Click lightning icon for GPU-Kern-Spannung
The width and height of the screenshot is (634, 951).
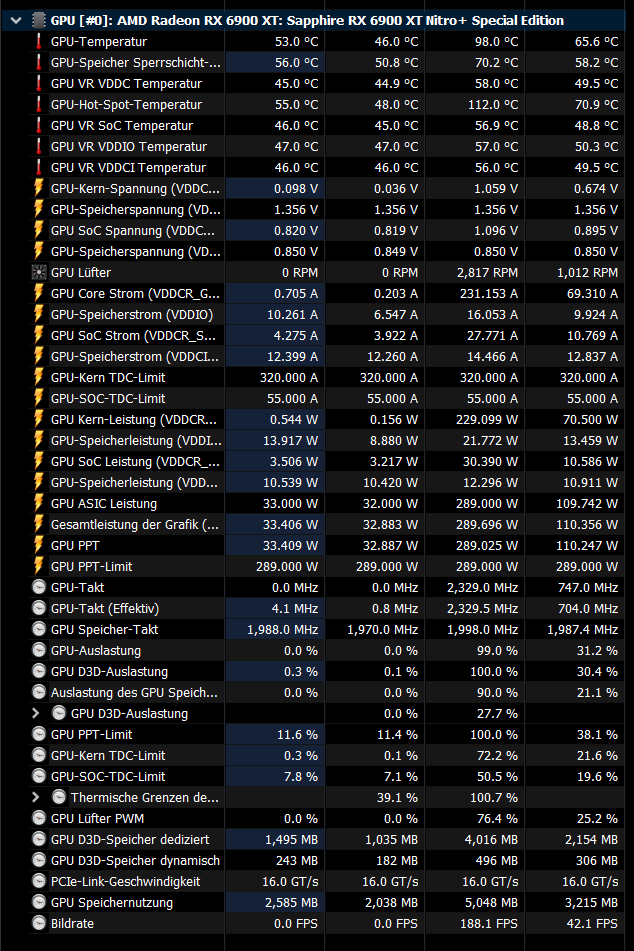[x=39, y=189]
